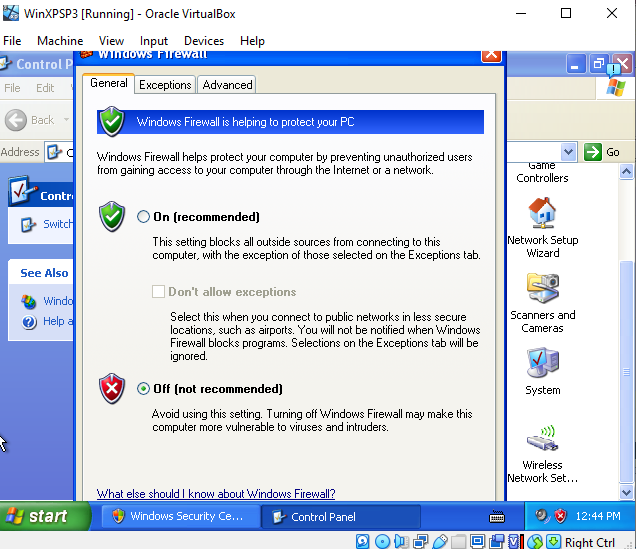Image resolution: width=636 pixels, height=549 pixels.
Task: Click the Switch to Category View link text
Action: coord(58,224)
